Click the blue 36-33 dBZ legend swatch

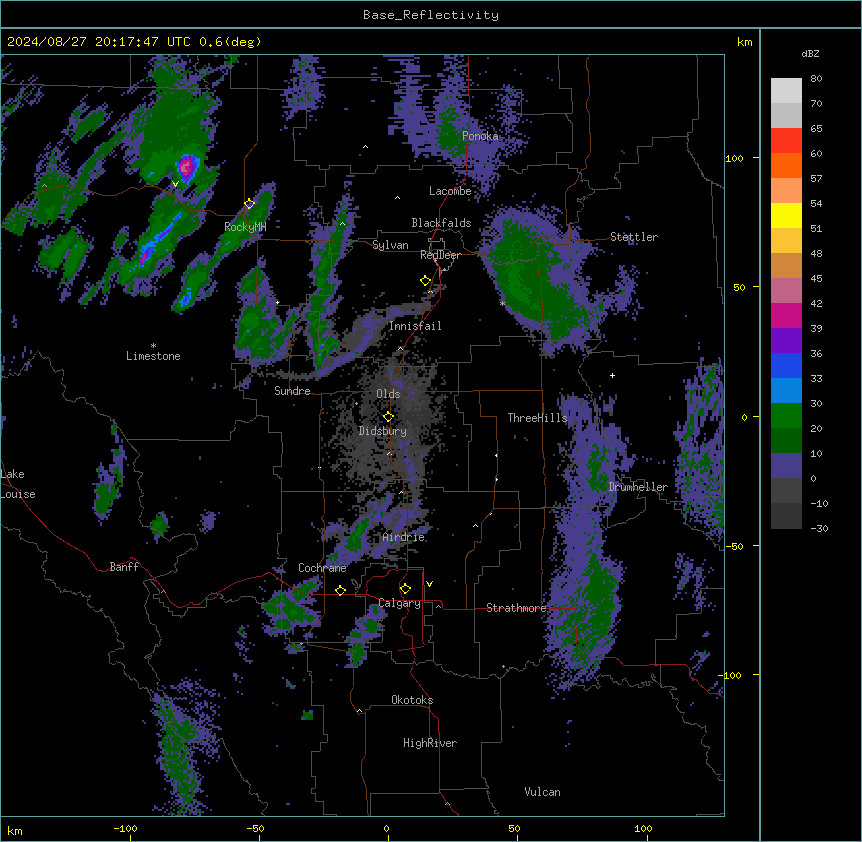tap(786, 365)
